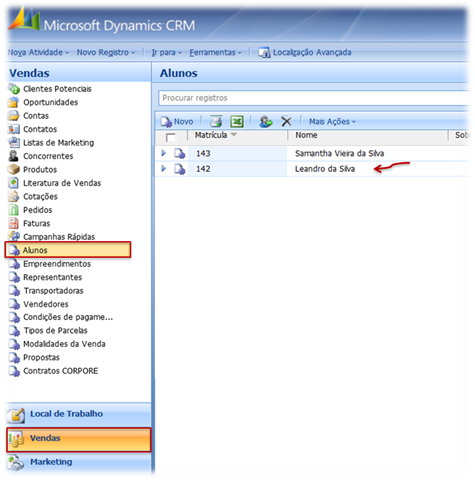
Task: Switch to the Marketing area
Action: (79, 462)
